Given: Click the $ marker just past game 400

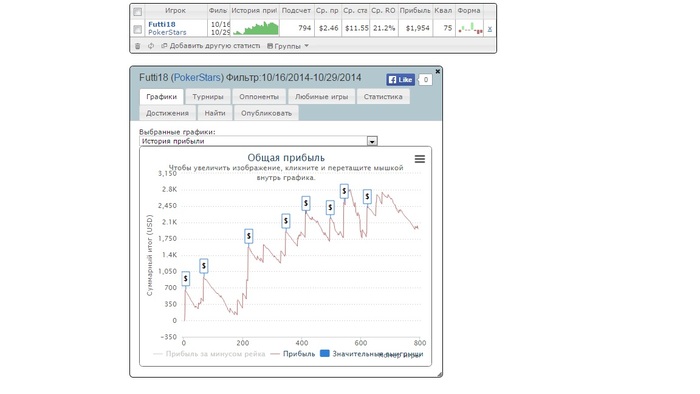Looking at the screenshot, I should pyautogui.click(x=305, y=203).
